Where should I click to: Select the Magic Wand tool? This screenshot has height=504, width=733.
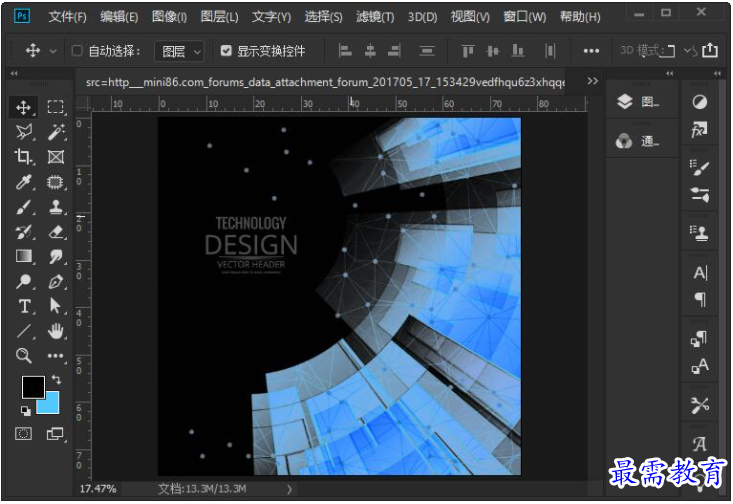click(x=56, y=132)
